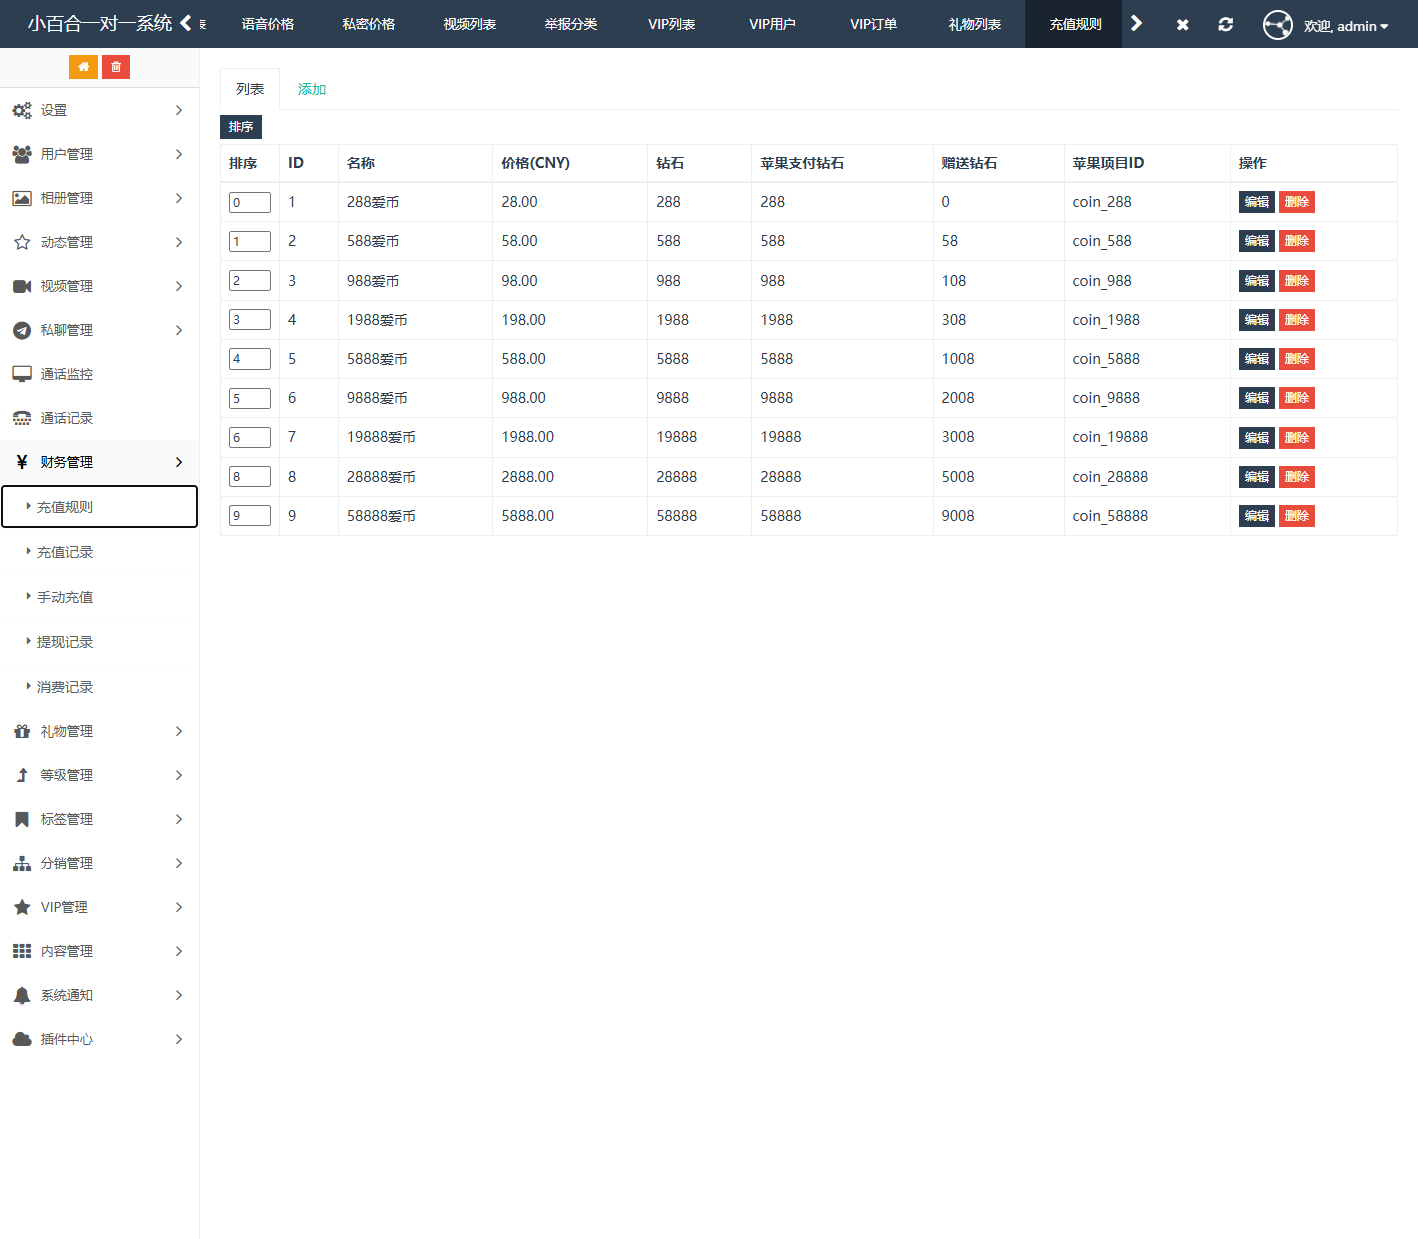Edit the 288爱币 row with 编辑
Viewport: 1418px width, 1239px height.
1257,202
